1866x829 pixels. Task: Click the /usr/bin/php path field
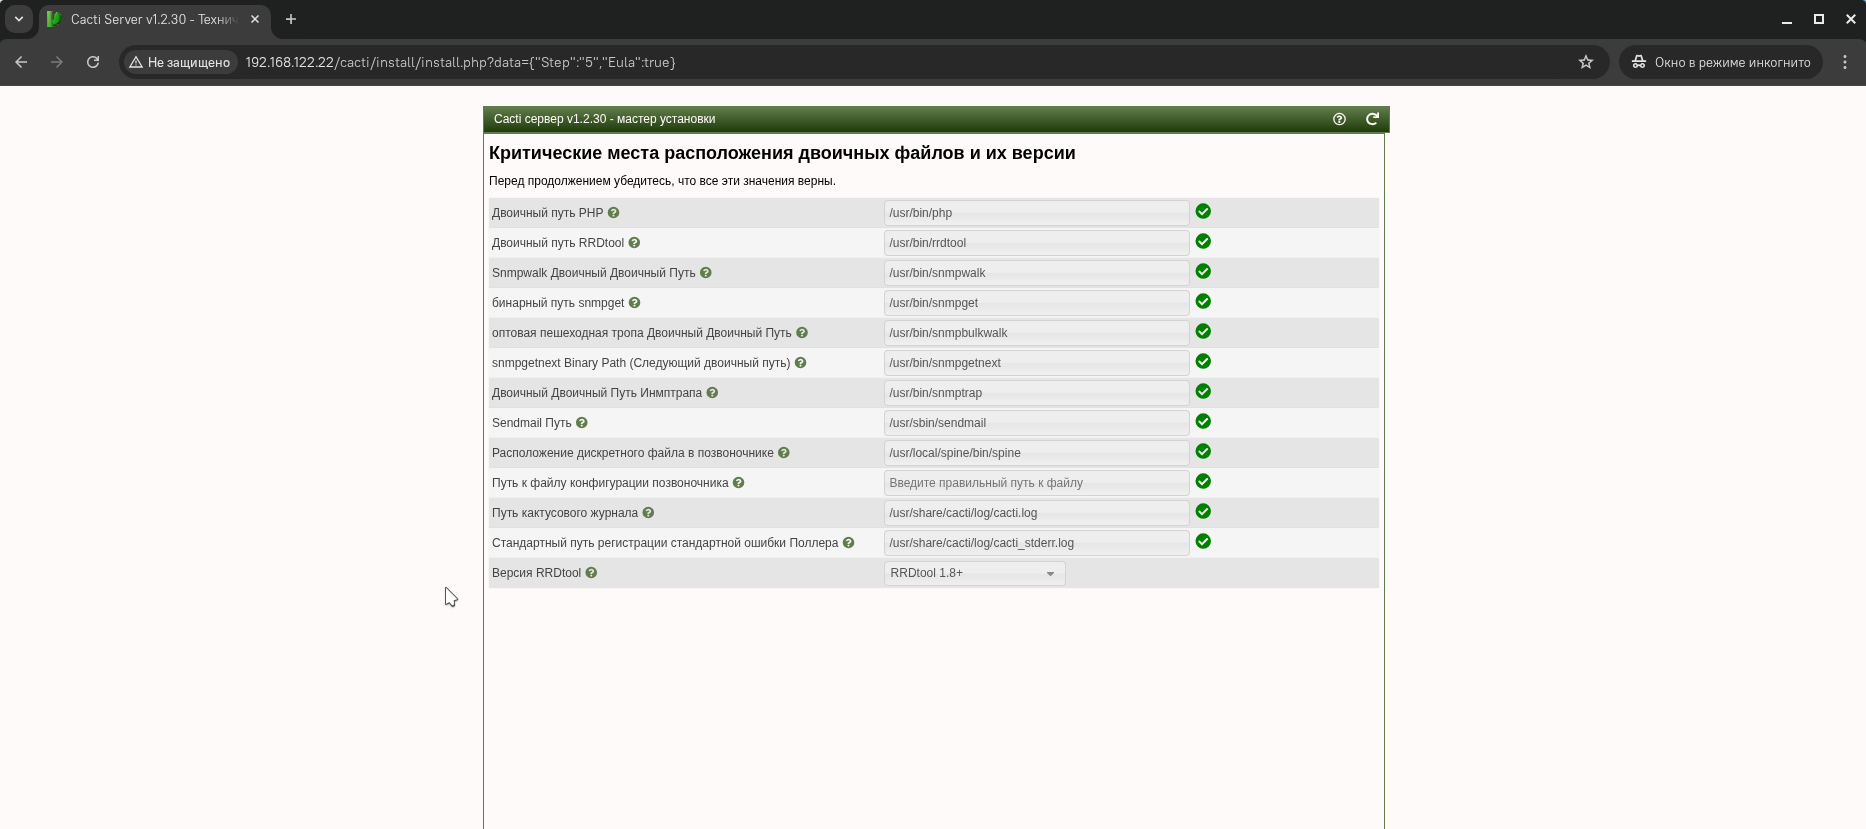(1036, 213)
